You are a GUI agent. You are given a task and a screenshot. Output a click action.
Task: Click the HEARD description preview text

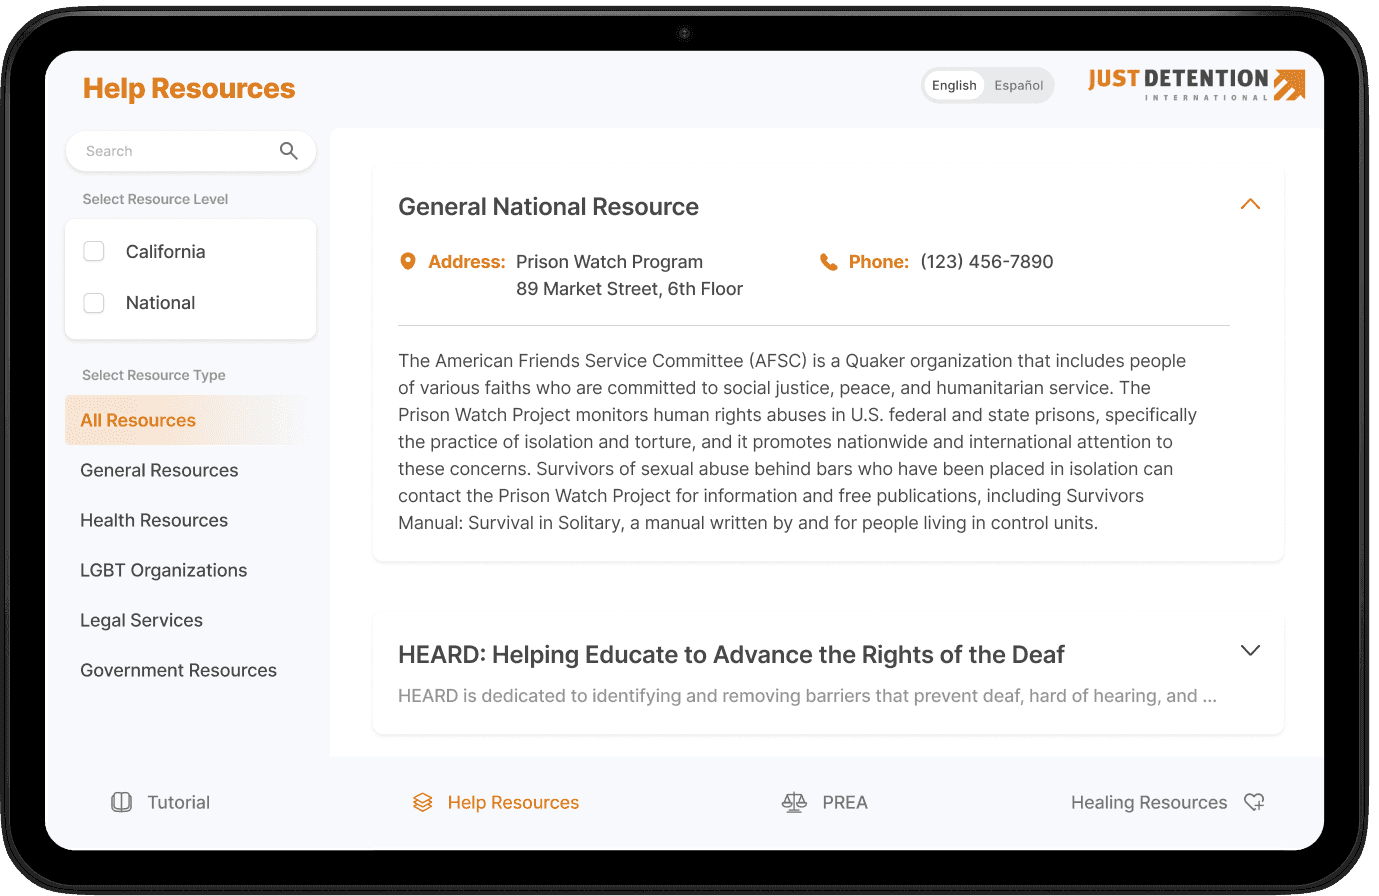(807, 696)
